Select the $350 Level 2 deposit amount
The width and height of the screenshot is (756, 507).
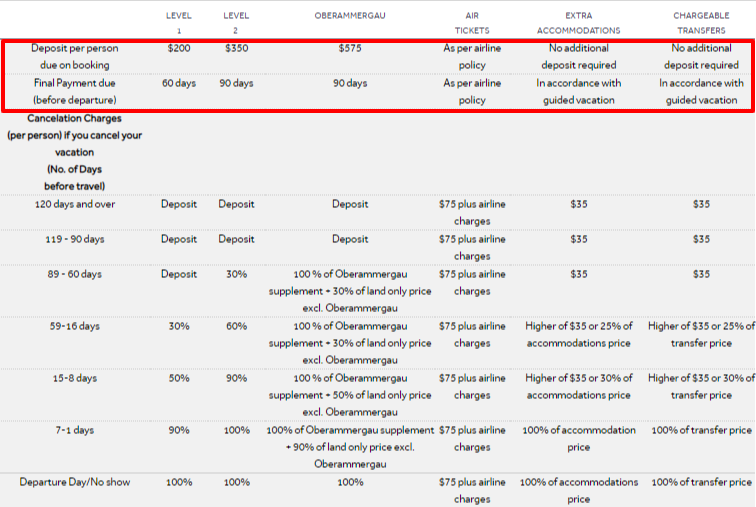[236, 48]
